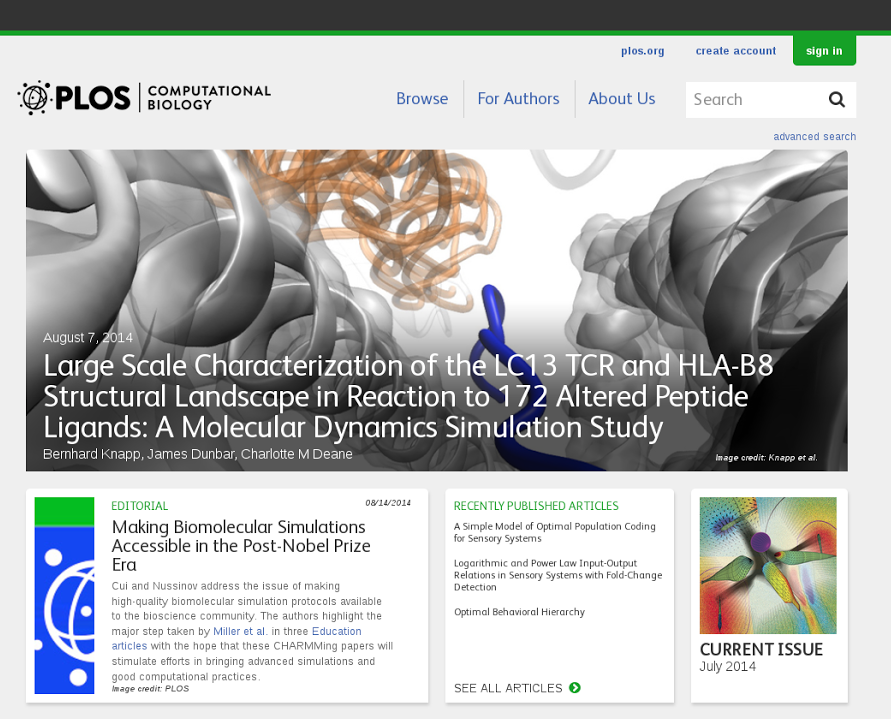This screenshot has height=719, width=891.
Task: Open the LC13 TCR featured article headline
Action: click(408, 396)
